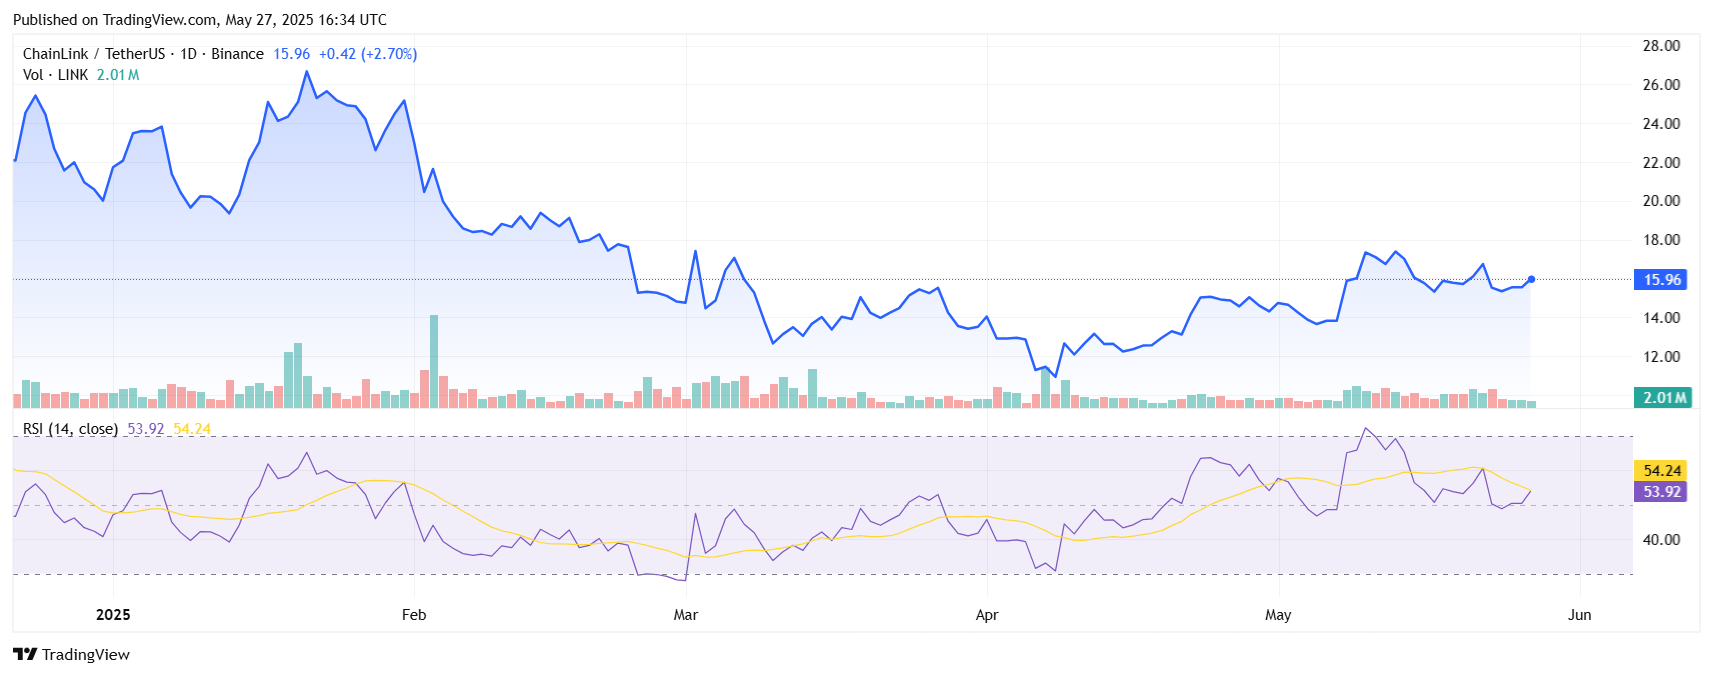Click the Jun label on the time axis
The image size is (1713, 676).
(x=1579, y=615)
